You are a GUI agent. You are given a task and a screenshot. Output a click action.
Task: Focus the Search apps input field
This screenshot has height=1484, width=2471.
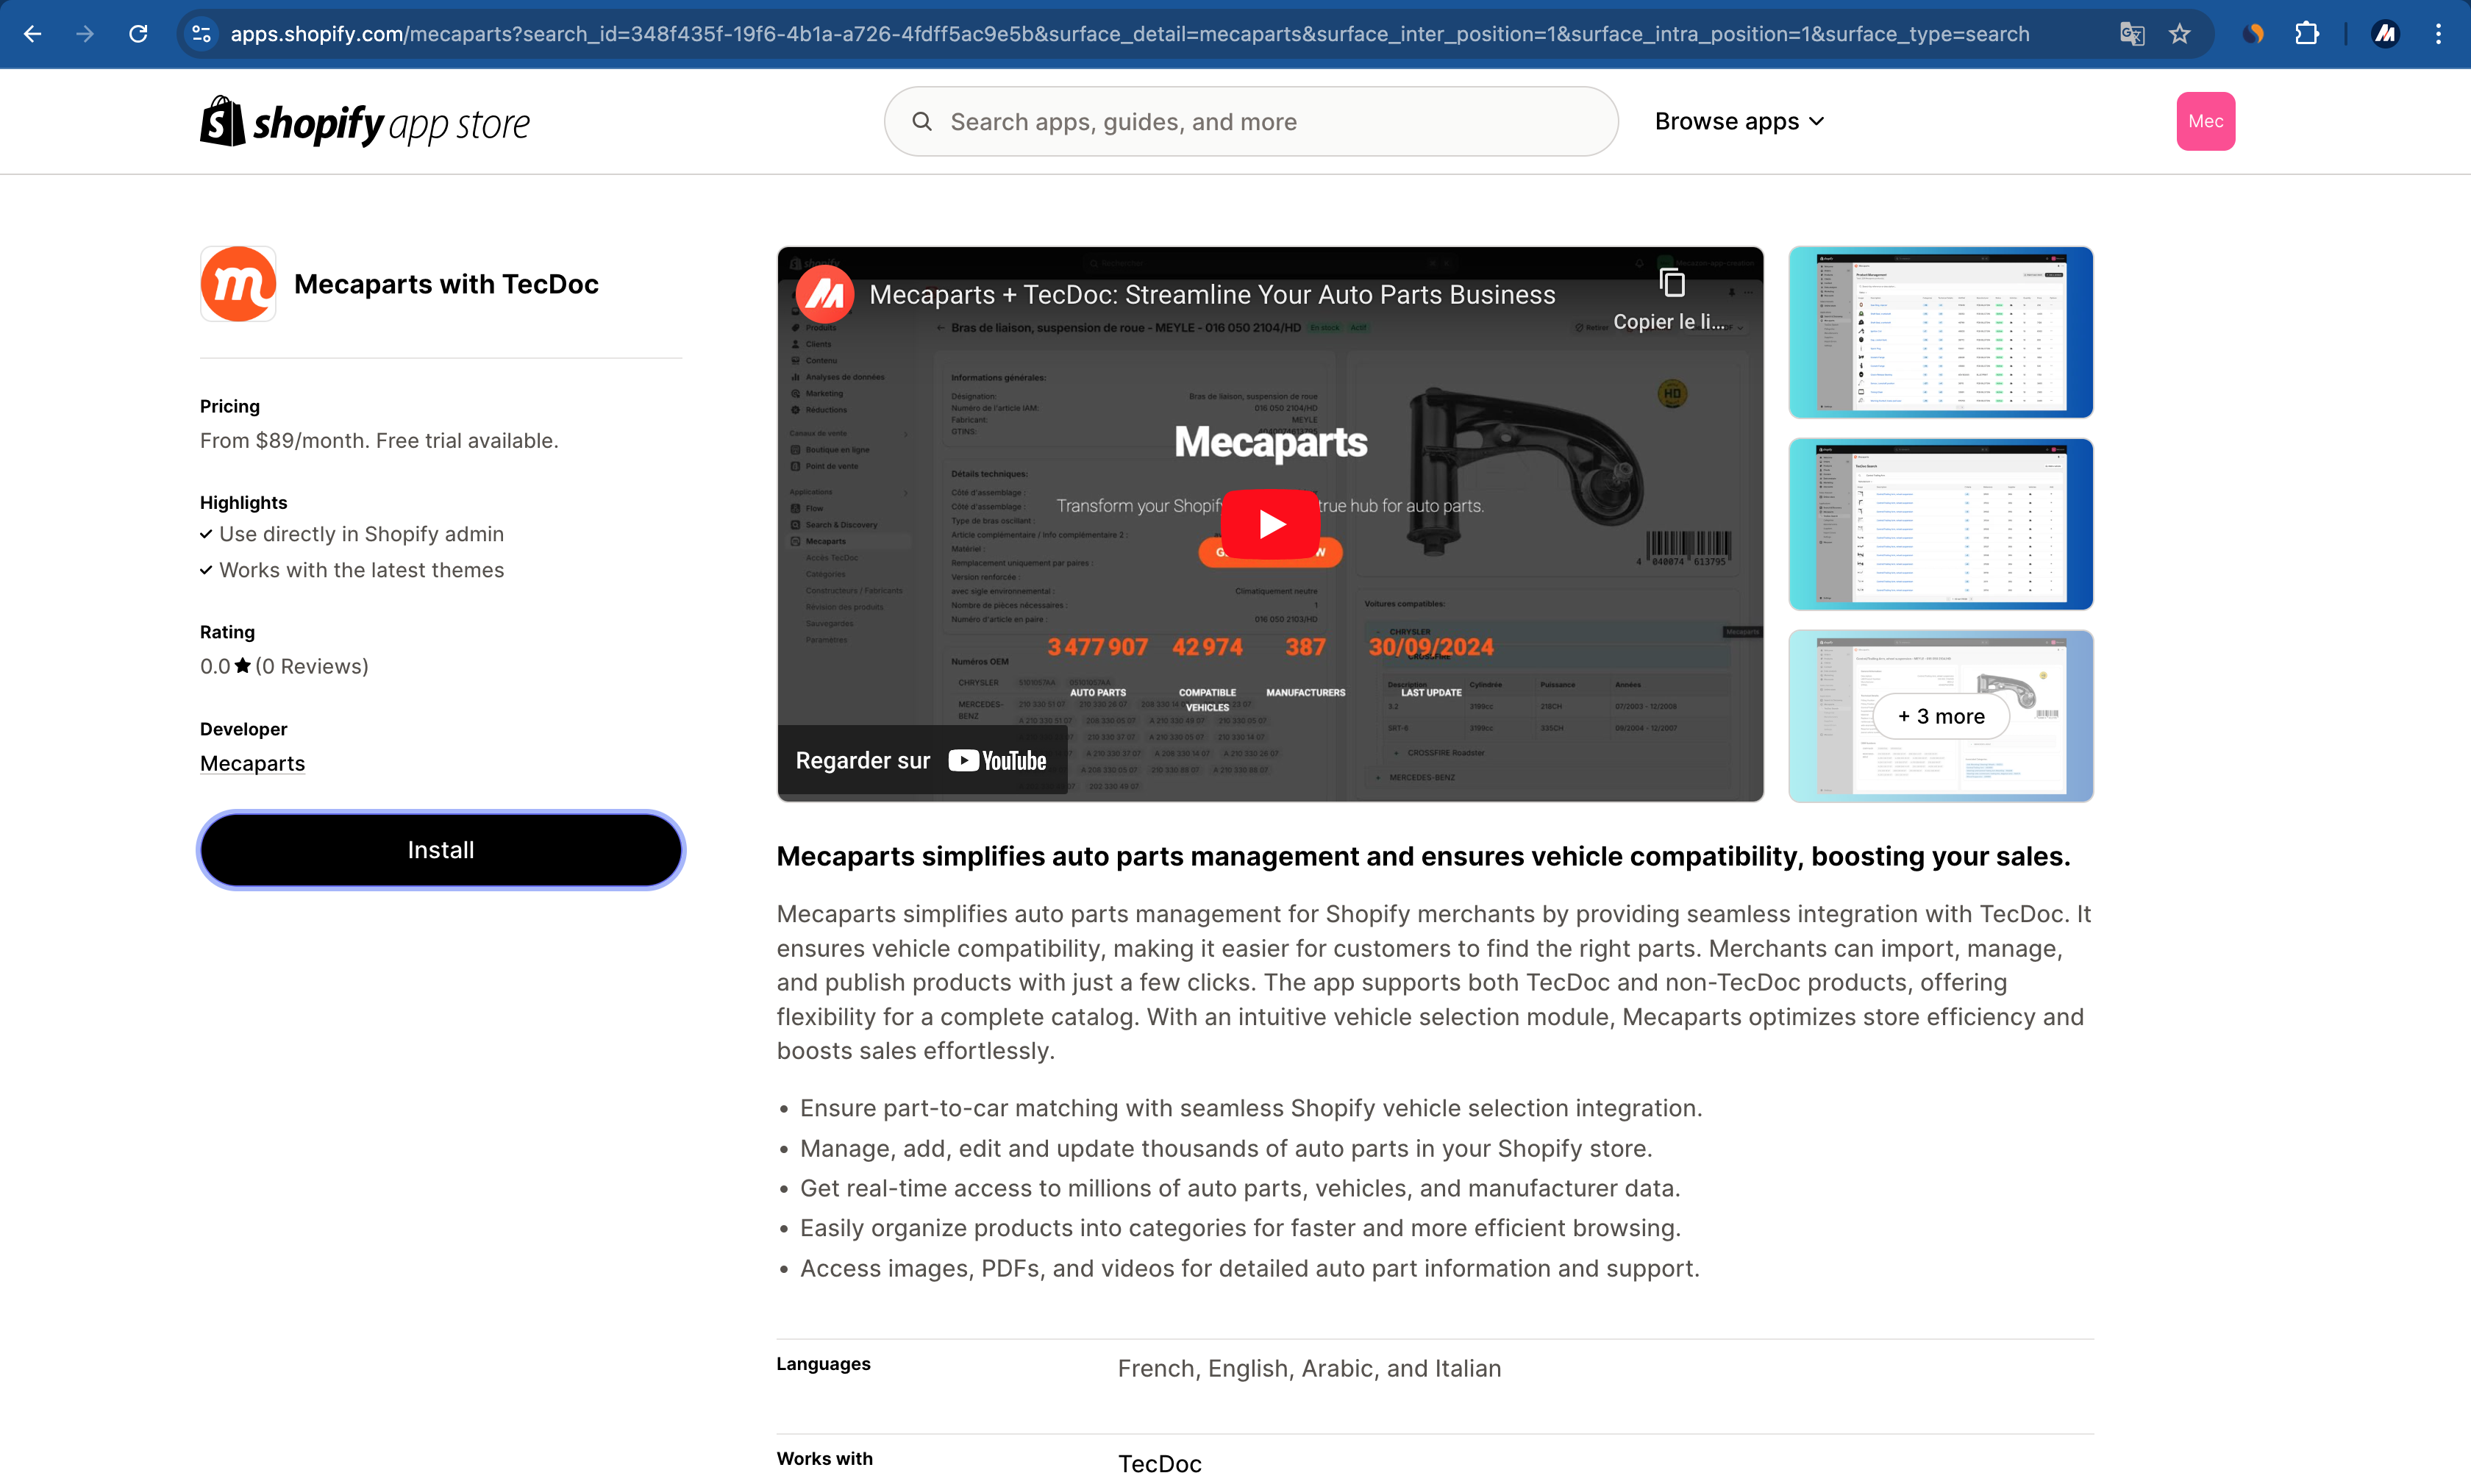[x=1251, y=121]
